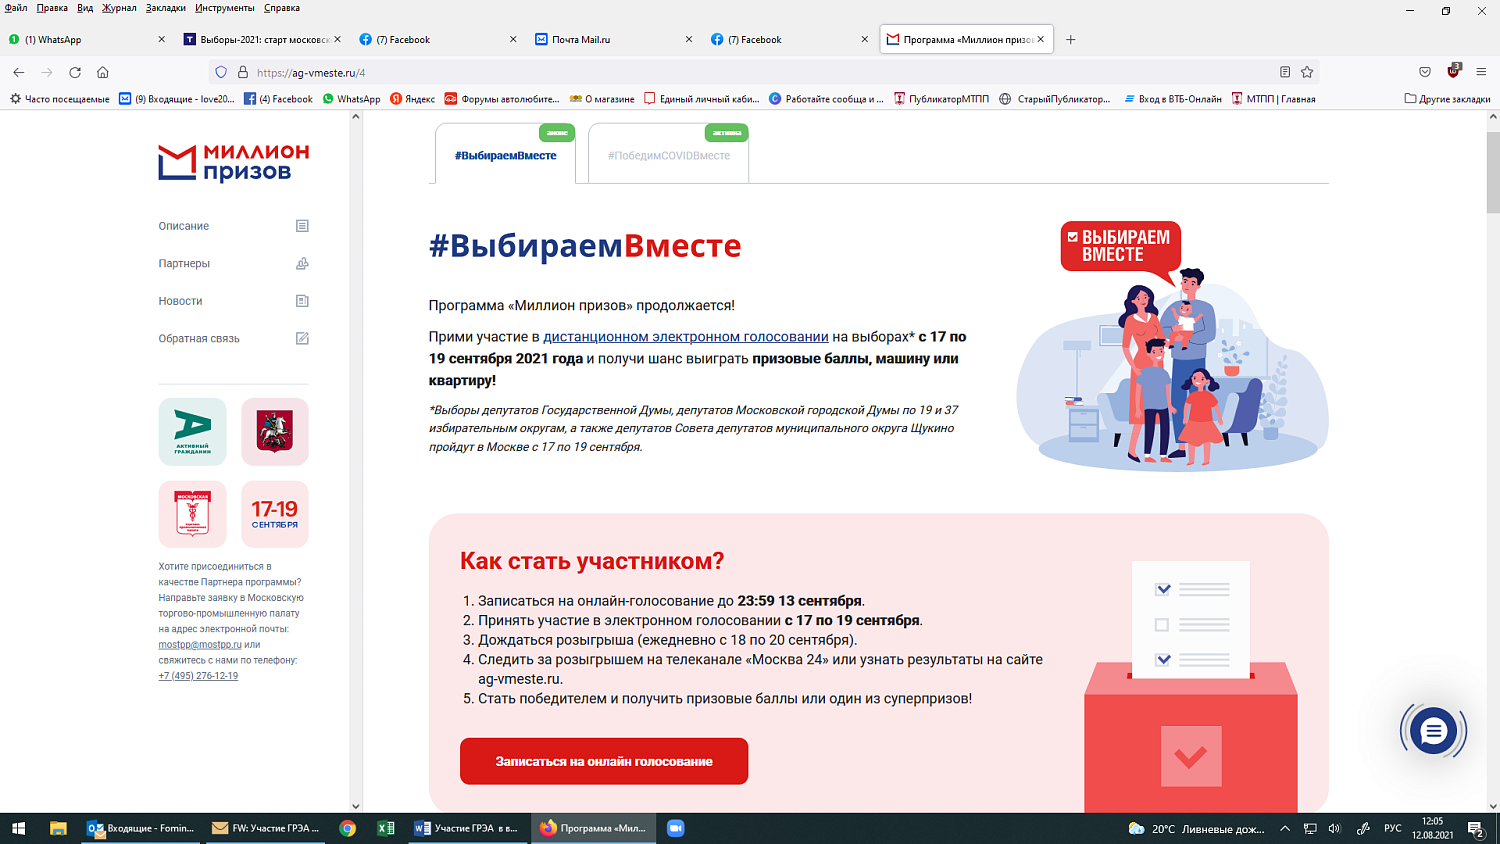Select the 17-19 сентября dates icon
This screenshot has height=844, width=1500.
tap(274, 514)
